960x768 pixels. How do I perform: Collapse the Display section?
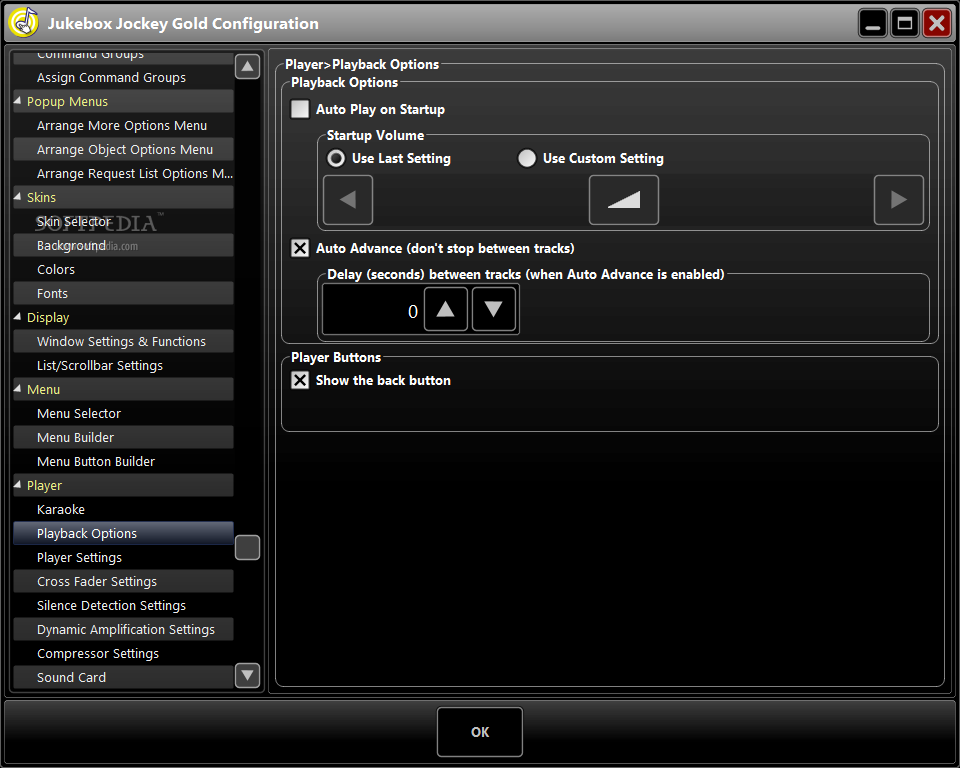point(18,317)
